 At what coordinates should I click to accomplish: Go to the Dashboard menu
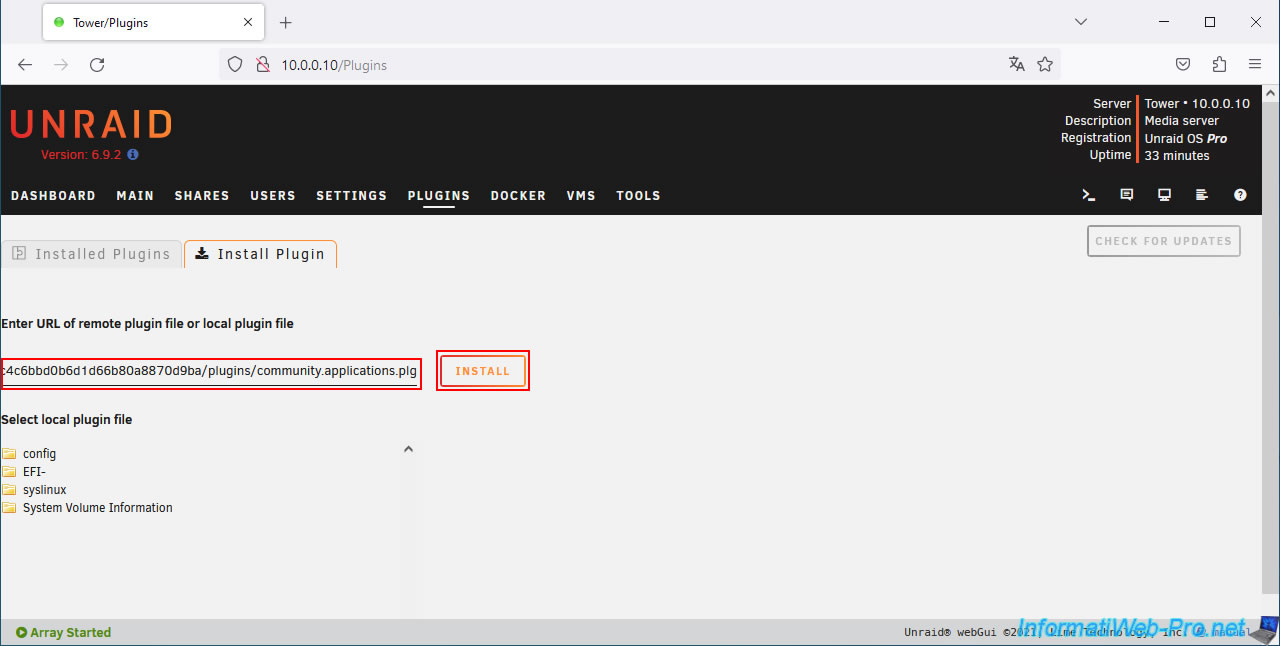(53, 196)
